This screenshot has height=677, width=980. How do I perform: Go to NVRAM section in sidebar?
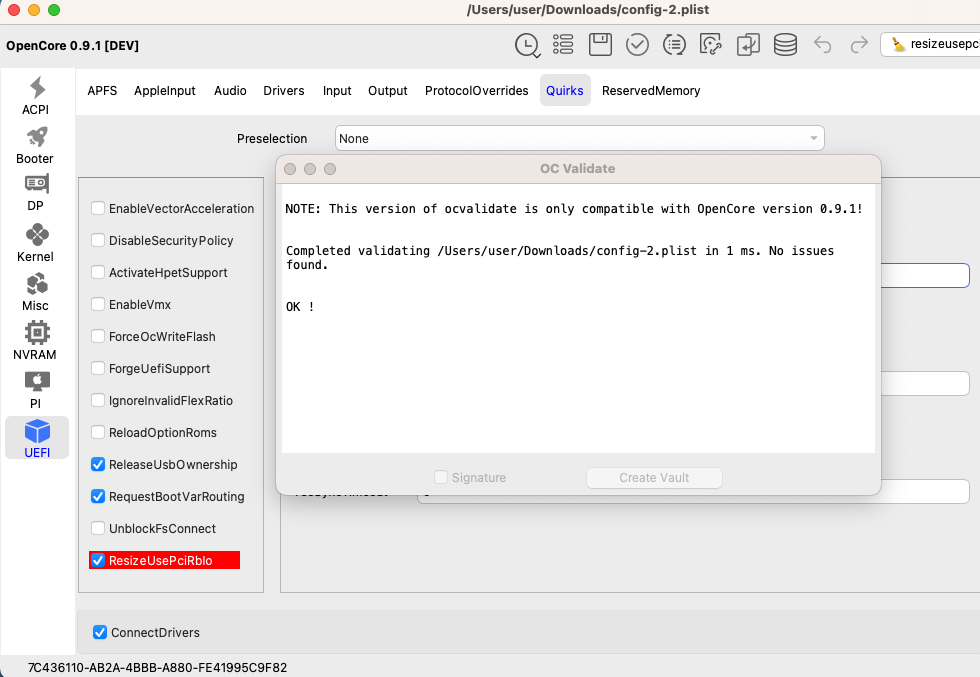[x=36, y=341]
